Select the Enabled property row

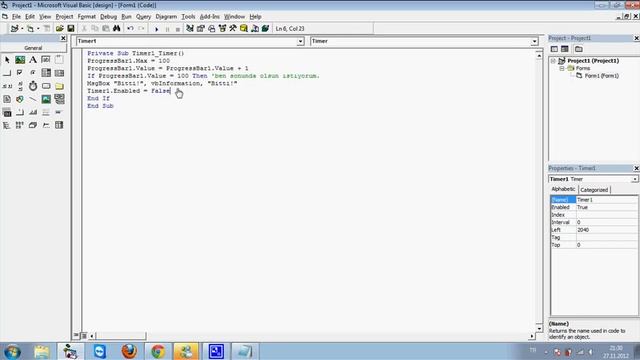click(594, 207)
